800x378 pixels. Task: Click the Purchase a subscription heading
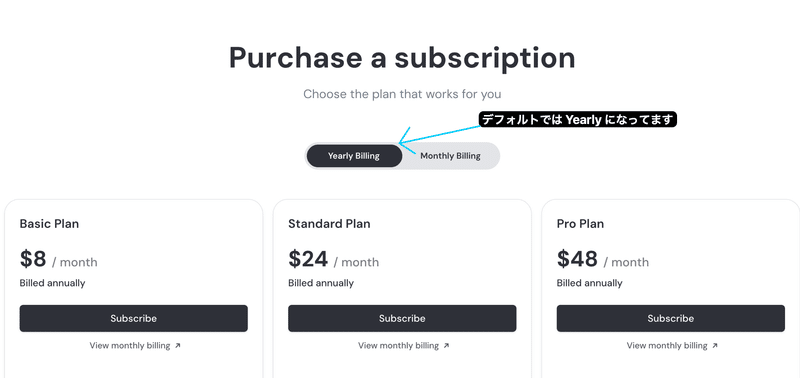[x=402, y=58]
